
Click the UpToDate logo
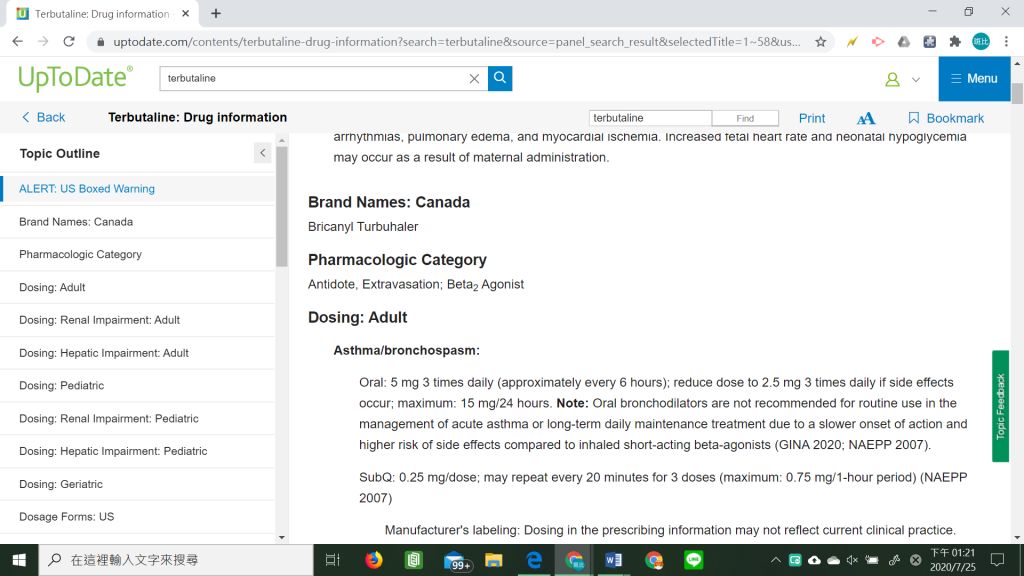(x=75, y=78)
